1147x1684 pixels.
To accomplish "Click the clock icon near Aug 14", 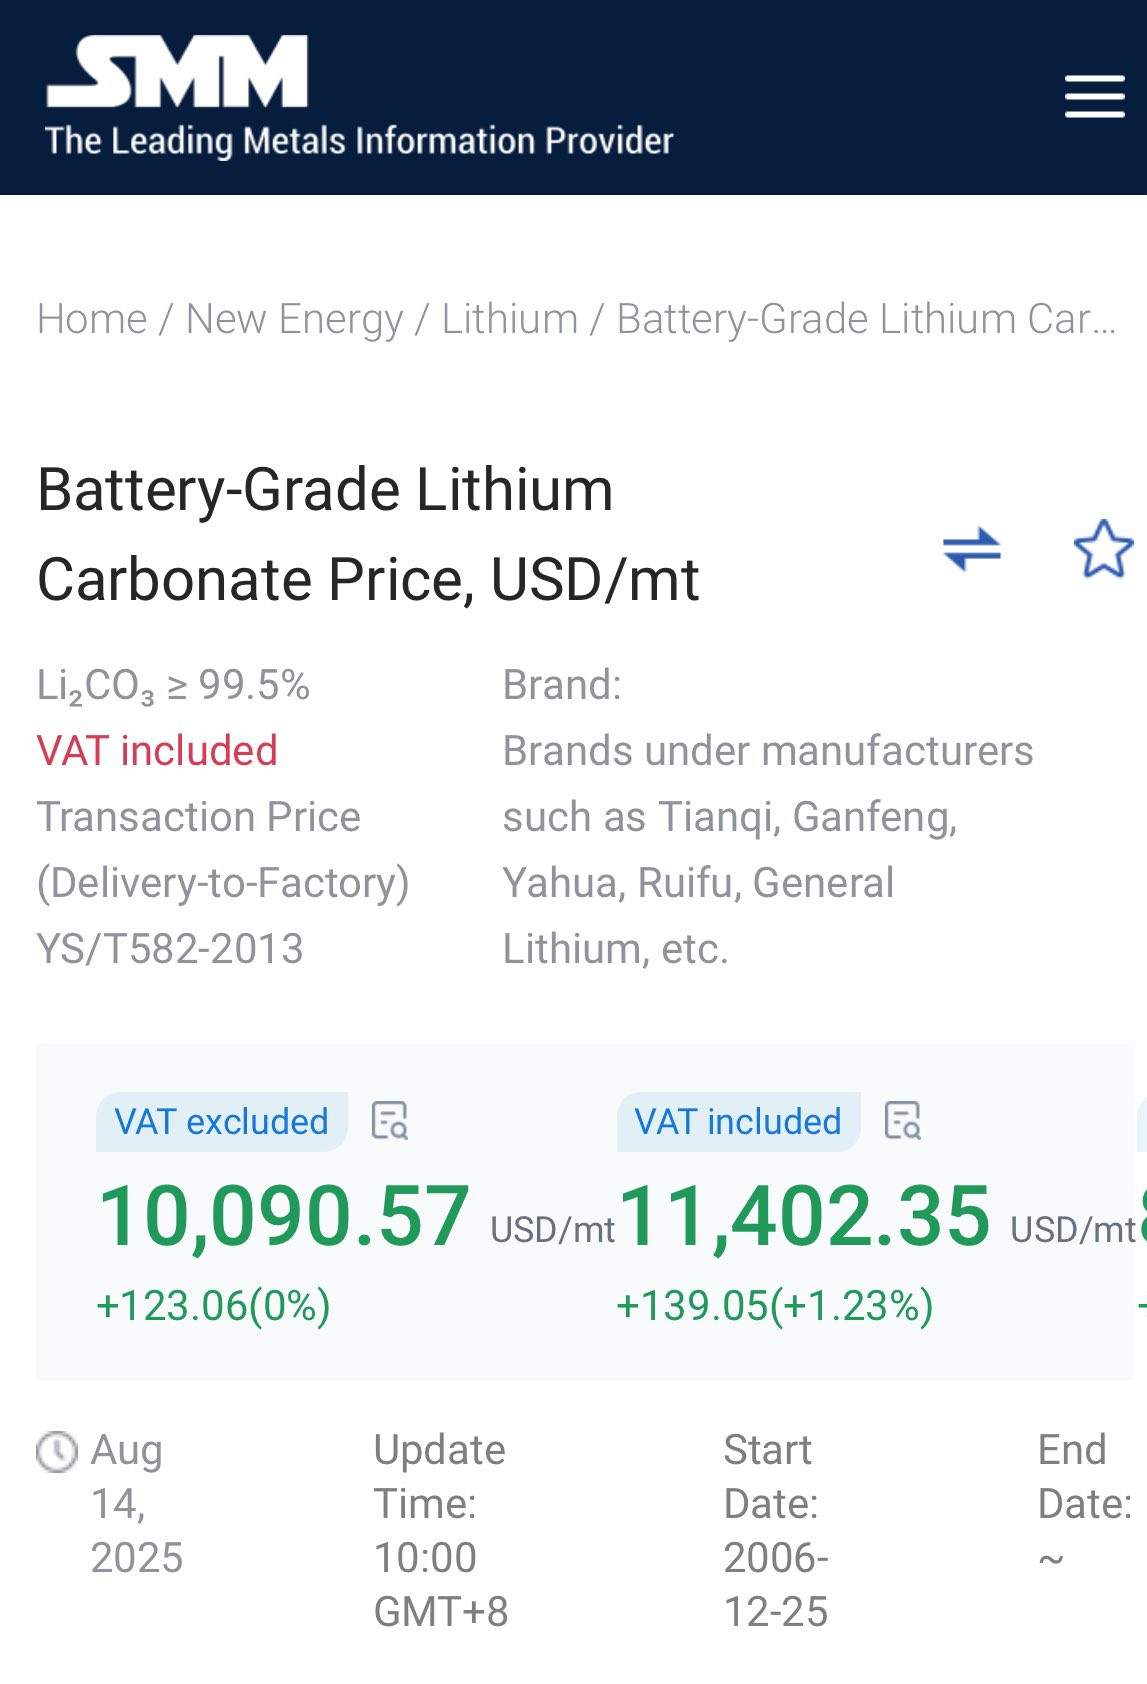I will [57, 1451].
